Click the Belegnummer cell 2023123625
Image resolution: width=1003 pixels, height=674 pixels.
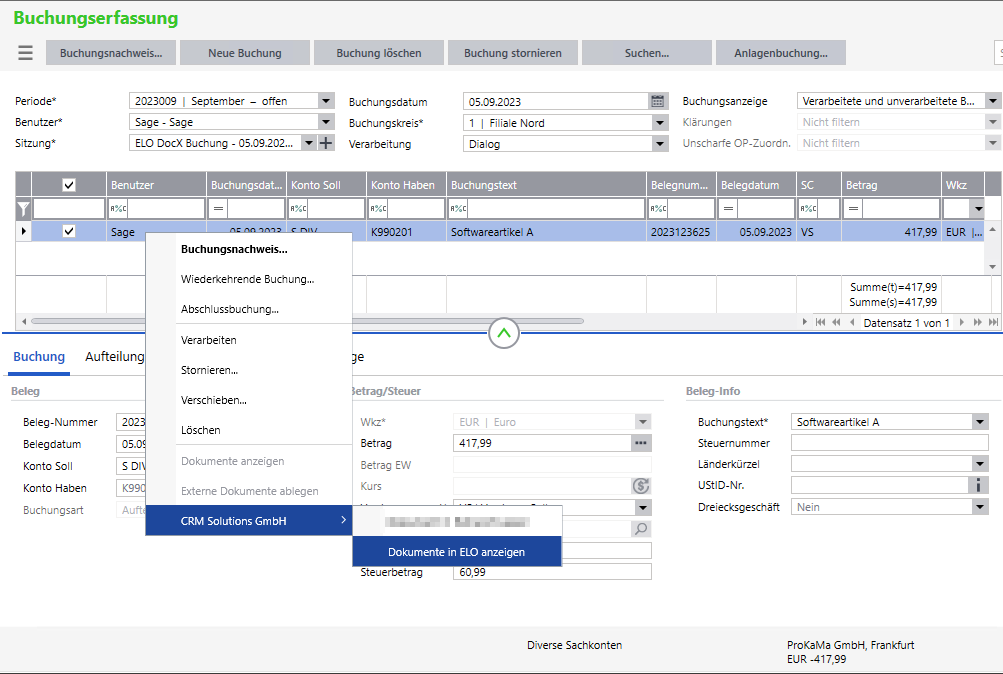pos(681,231)
